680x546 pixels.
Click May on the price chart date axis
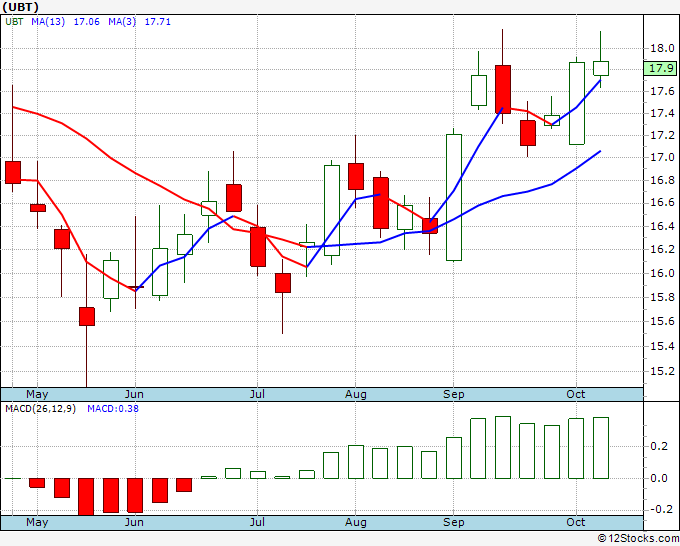[x=37, y=395]
